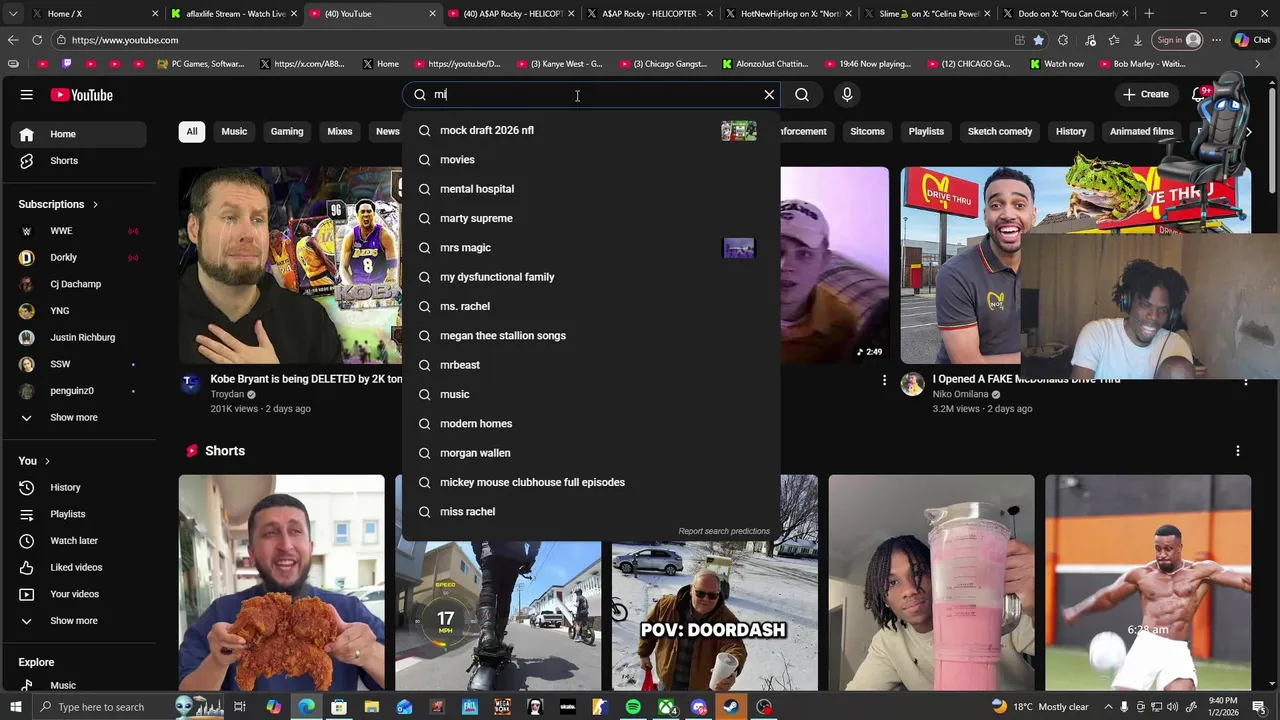
Task: Open the POV: DOORDASH short
Action: pyautogui.click(x=714, y=583)
